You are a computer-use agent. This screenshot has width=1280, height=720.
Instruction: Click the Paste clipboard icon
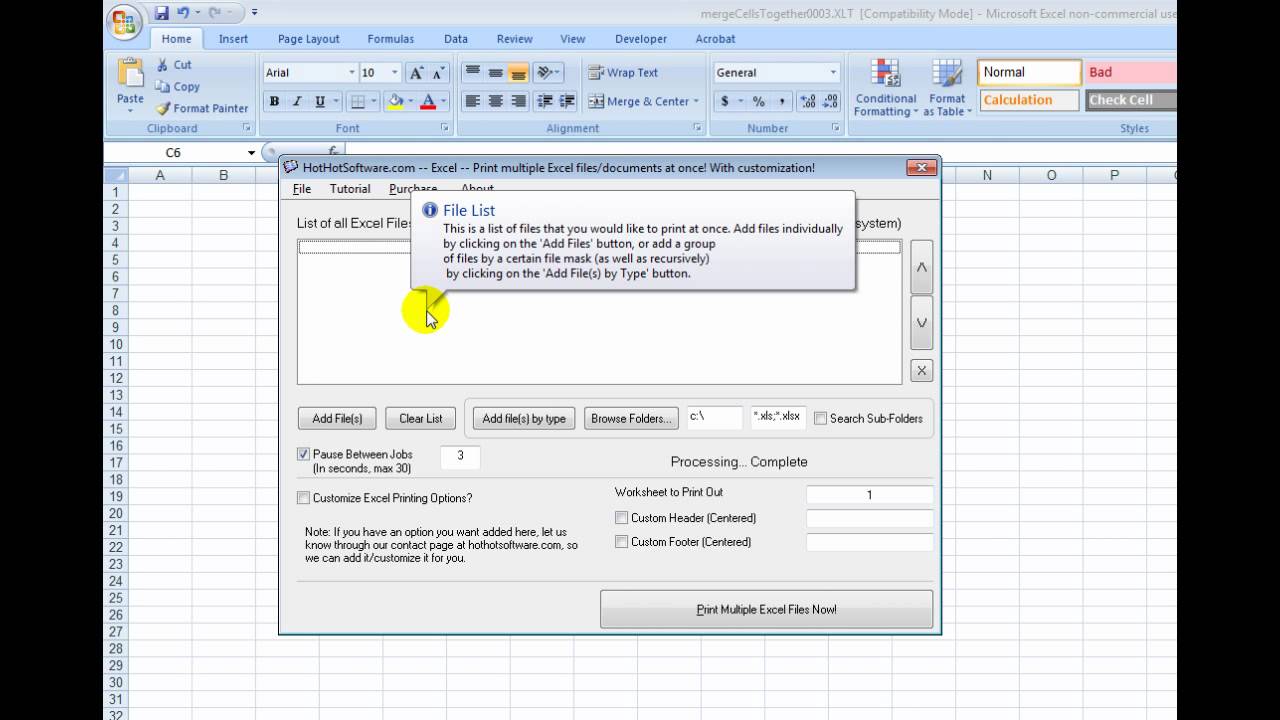coord(130,73)
